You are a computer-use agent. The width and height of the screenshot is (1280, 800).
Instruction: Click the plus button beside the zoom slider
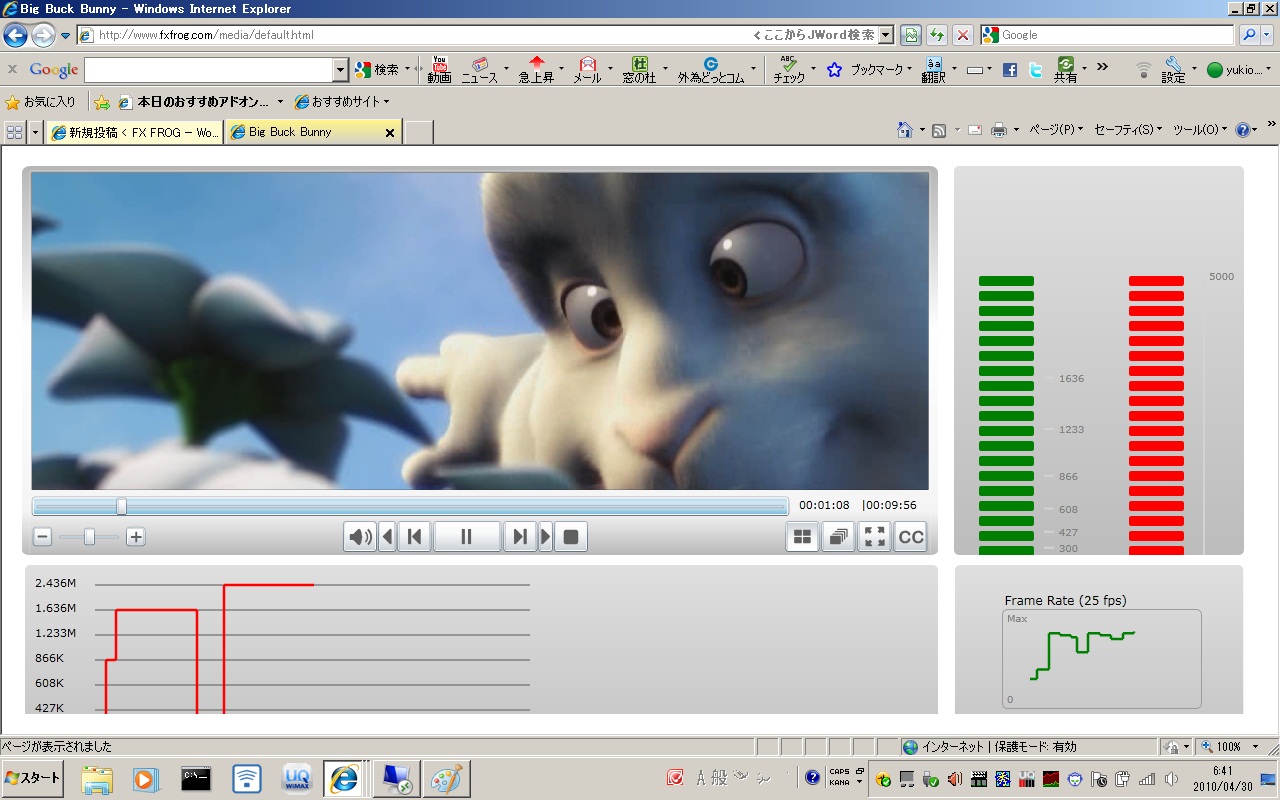136,537
